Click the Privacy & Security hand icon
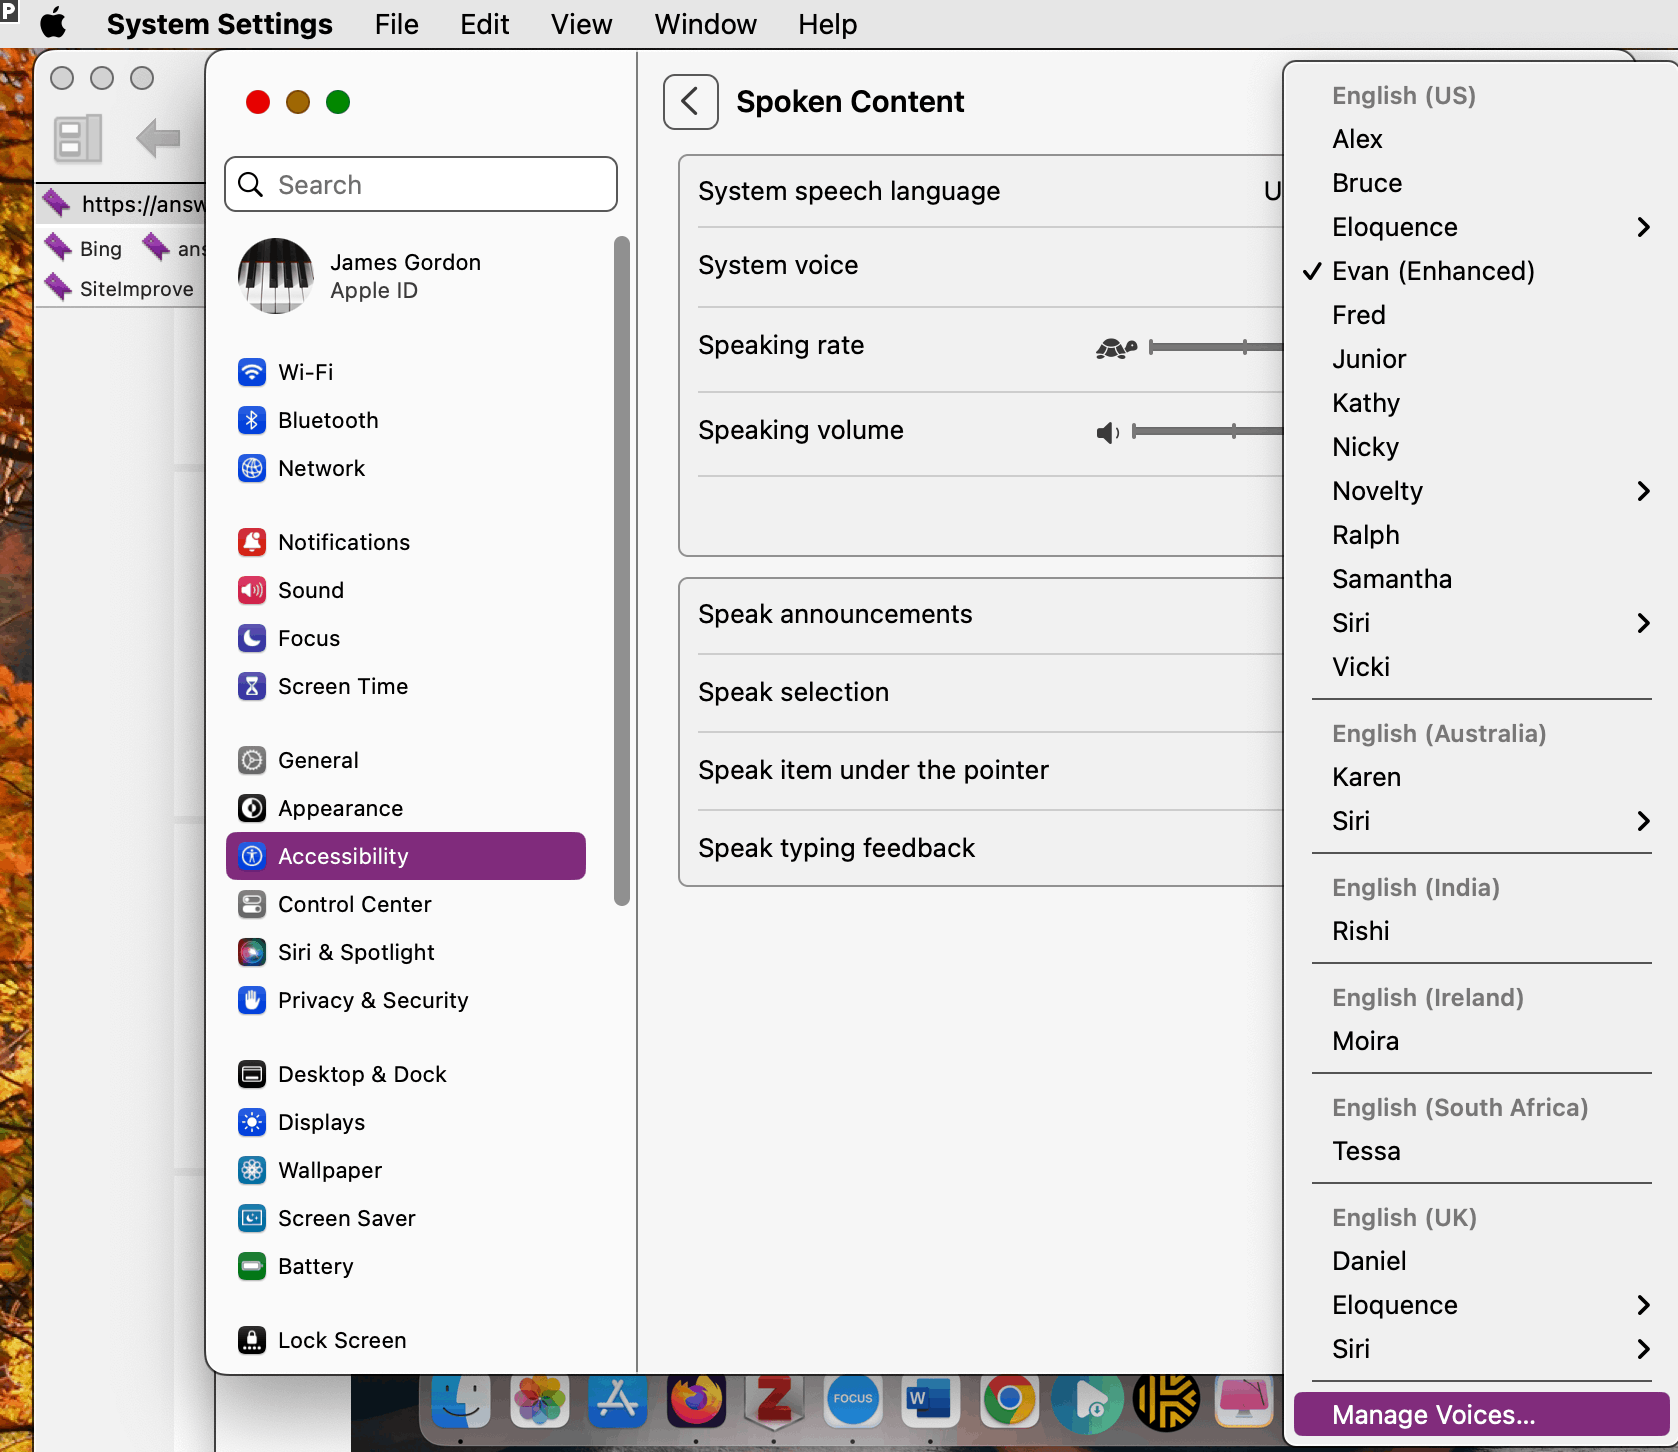The height and width of the screenshot is (1452, 1678). click(252, 1000)
